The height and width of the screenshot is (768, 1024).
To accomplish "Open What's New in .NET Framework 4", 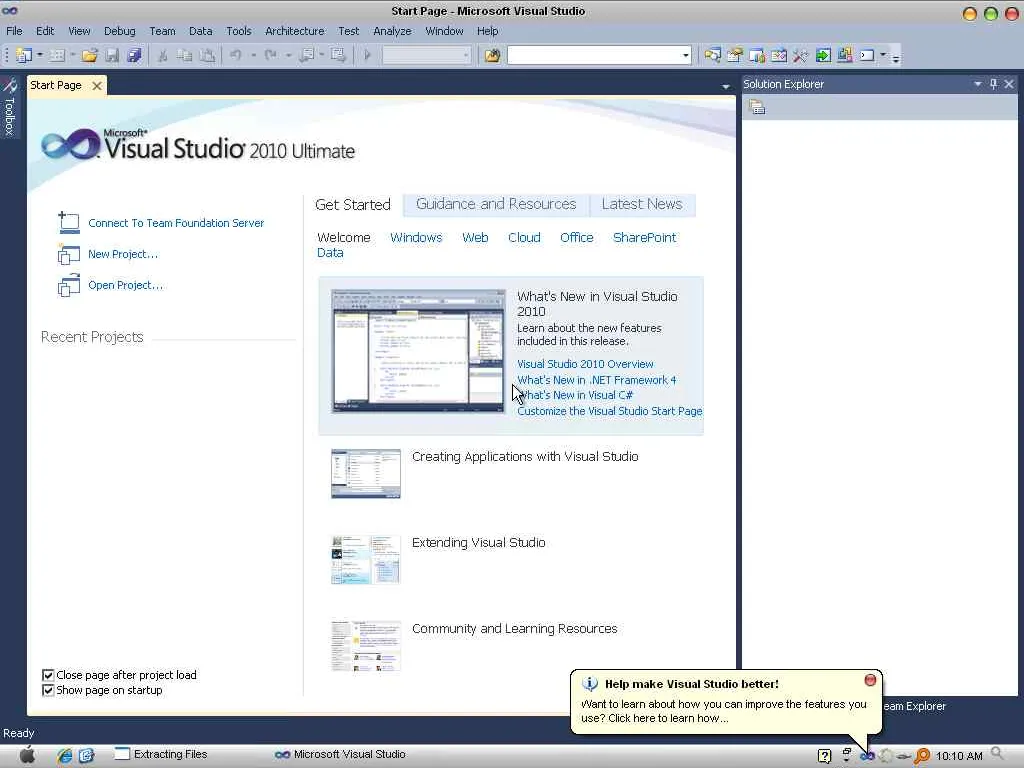I will [x=597, y=380].
